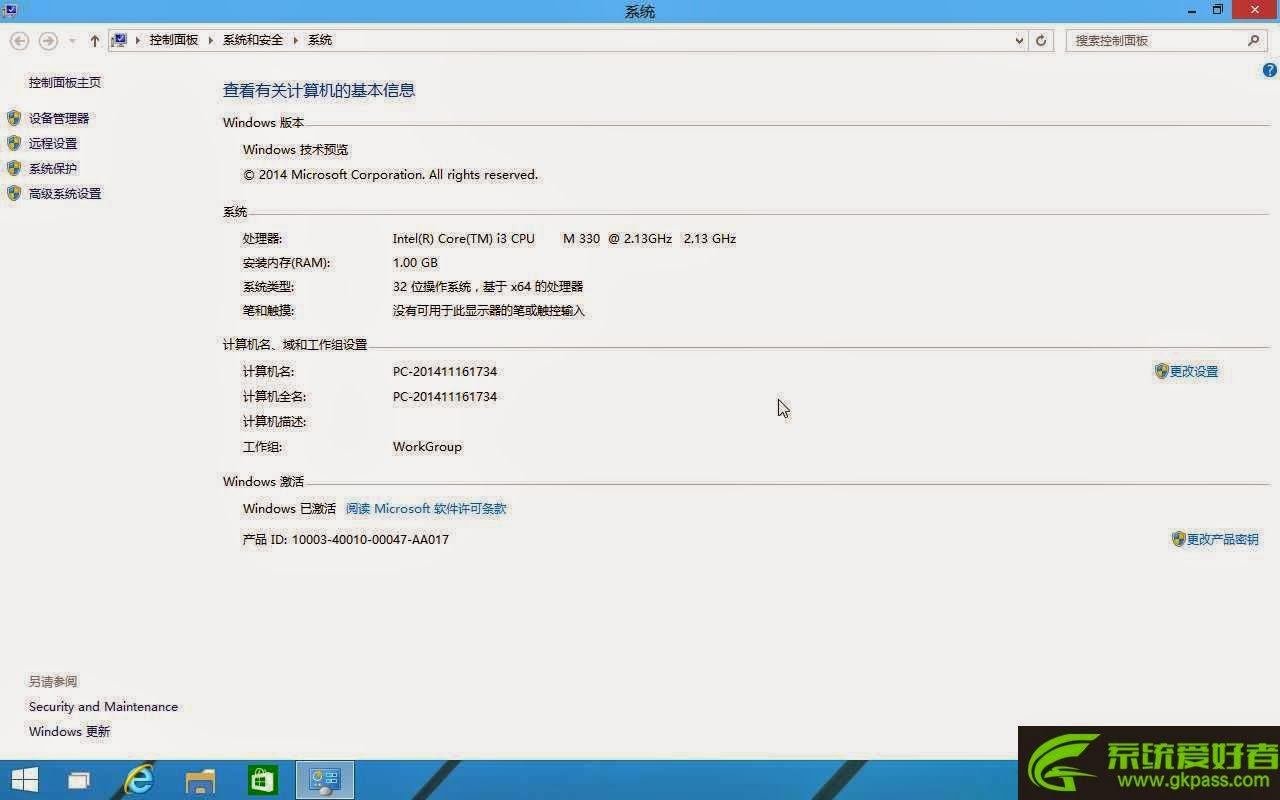Viewport: 1280px width, 800px height.
Task: Click 系统 breadcrumb in address bar
Action: 320,40
